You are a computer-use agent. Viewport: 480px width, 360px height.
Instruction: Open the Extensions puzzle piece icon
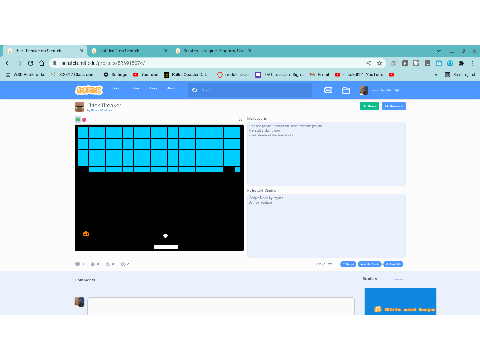coord(461,63)
